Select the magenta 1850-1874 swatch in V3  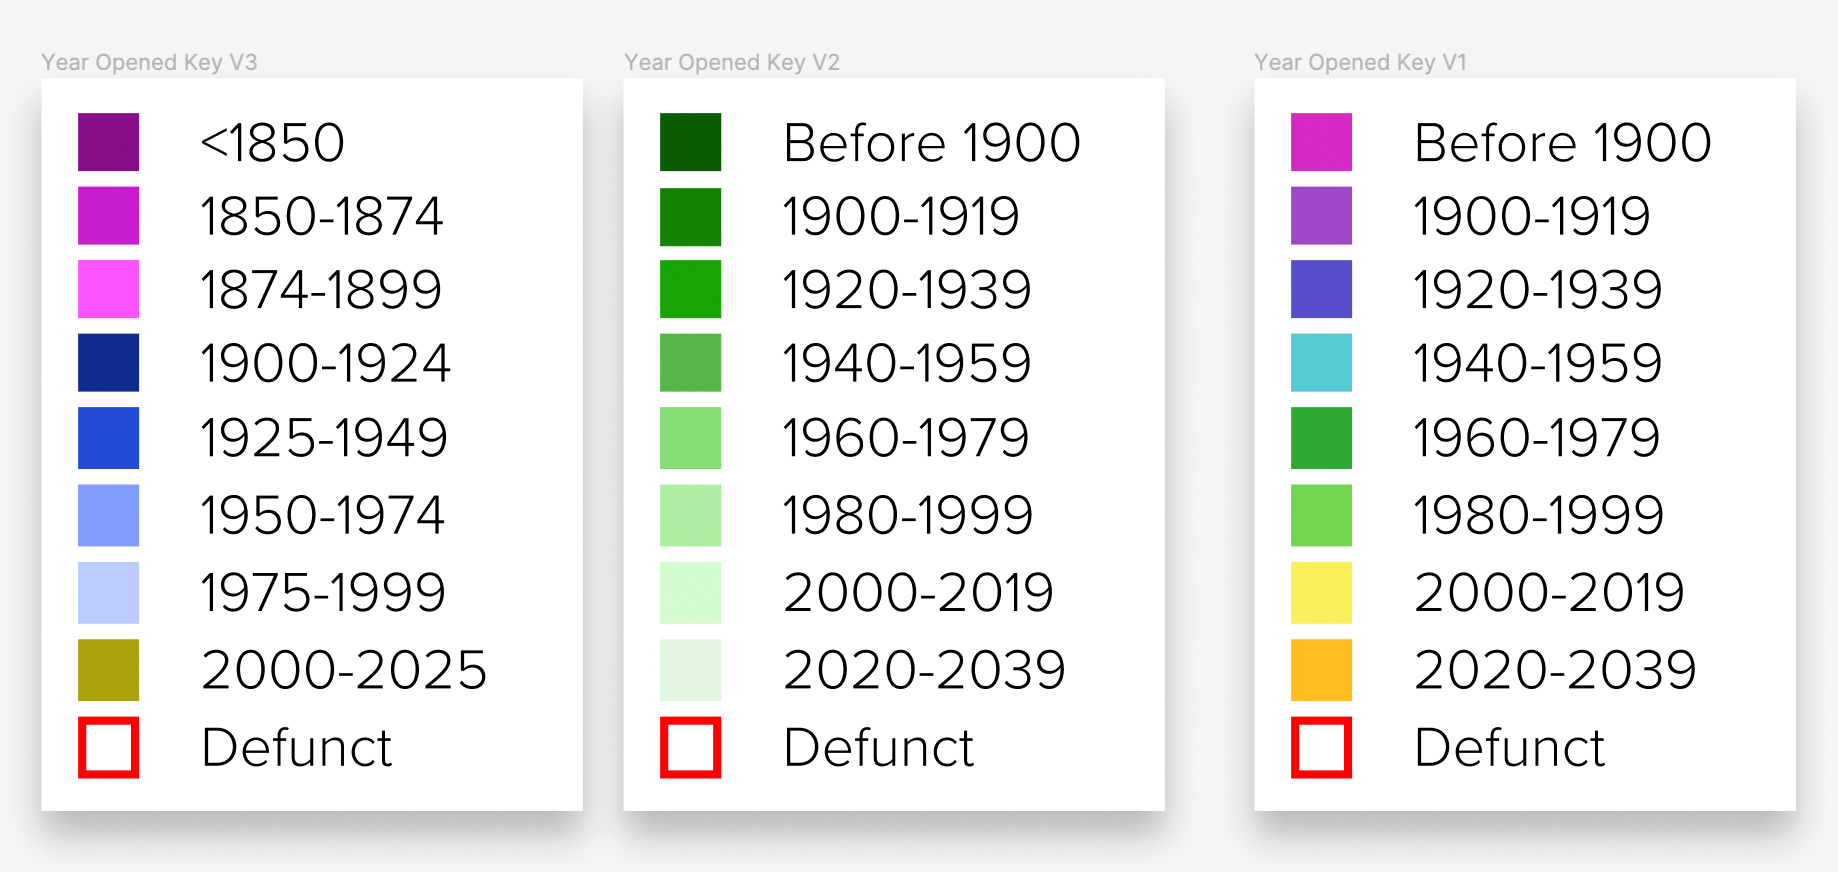108,216
